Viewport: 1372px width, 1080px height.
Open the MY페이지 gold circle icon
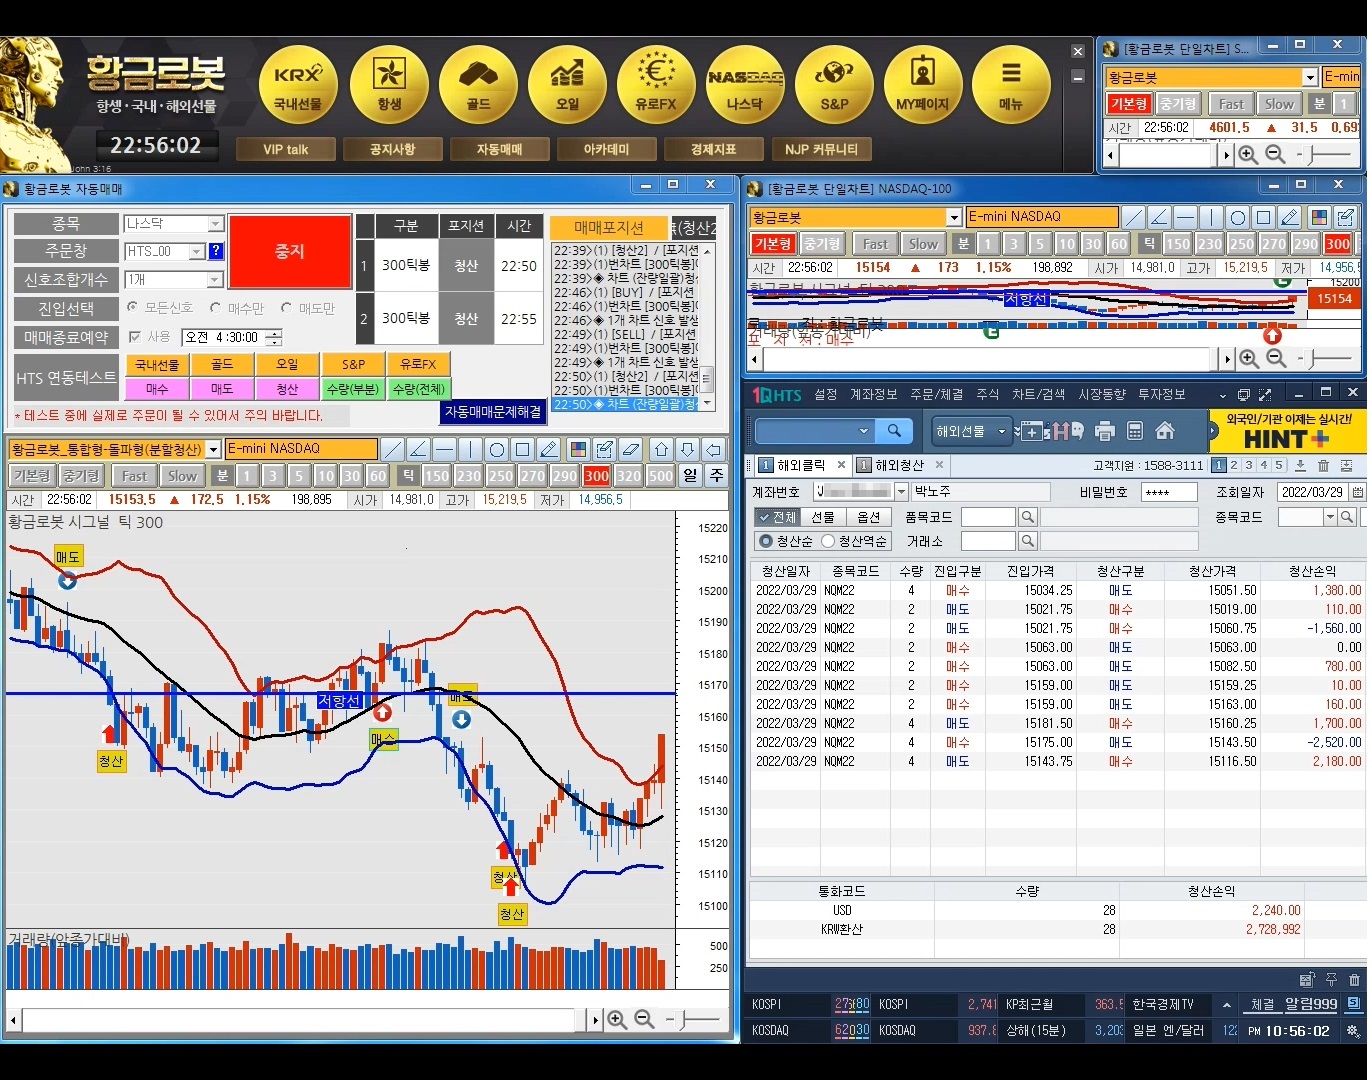pyautogui.click(x=923, y=85)
